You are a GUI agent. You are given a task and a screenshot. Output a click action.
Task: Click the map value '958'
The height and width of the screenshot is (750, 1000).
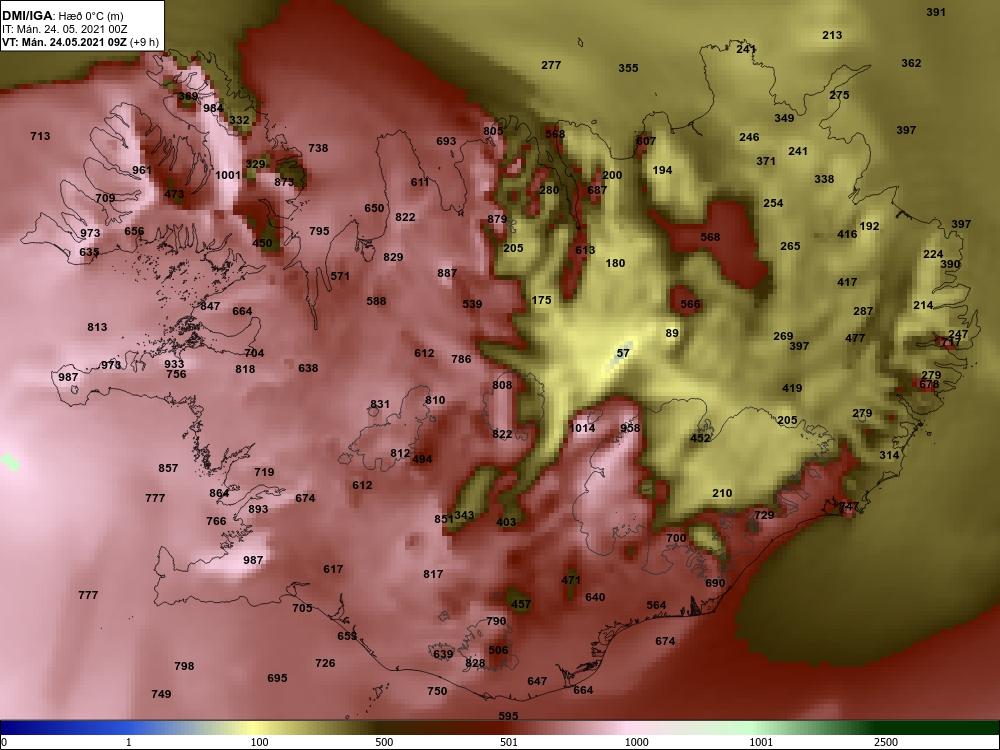tap(630, 427)
